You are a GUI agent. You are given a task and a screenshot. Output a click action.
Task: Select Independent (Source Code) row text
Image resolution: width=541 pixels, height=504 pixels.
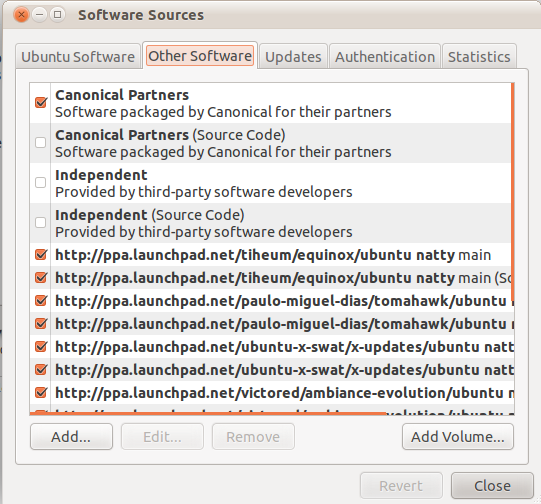tap(150, 215)
